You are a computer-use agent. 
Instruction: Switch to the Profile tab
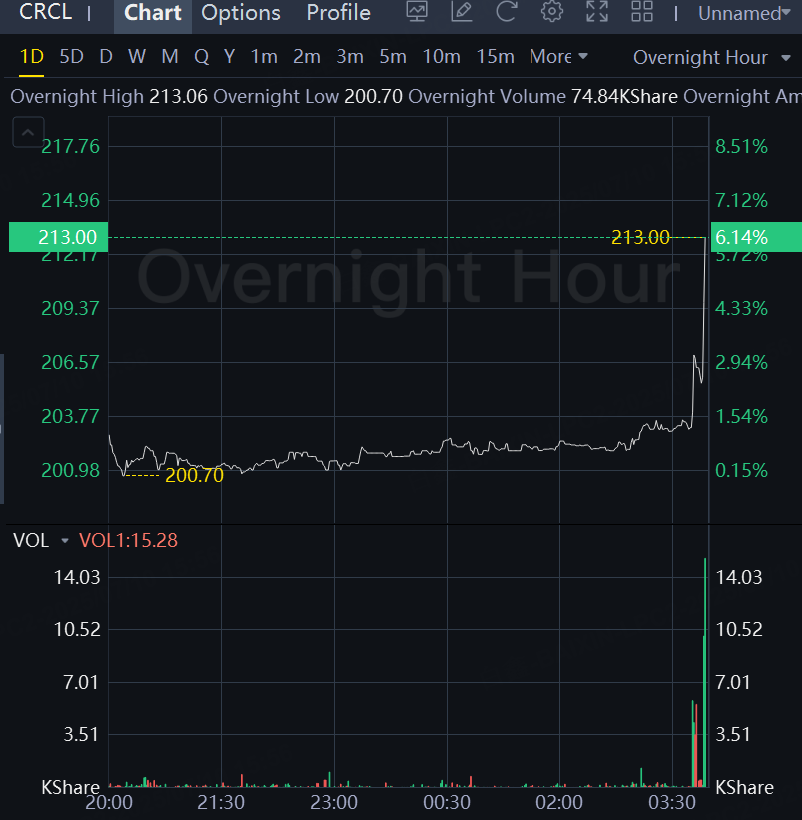pyautogui.click(x=338, y=13)
